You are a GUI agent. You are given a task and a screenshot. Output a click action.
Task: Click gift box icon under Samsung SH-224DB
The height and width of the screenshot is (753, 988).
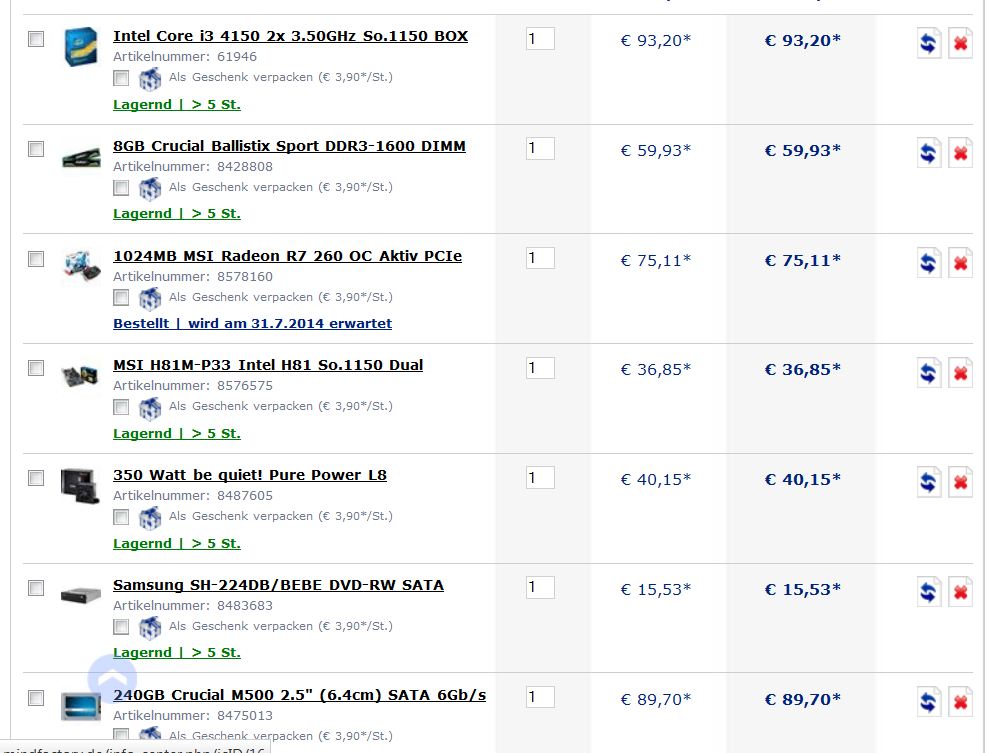point(150,628)
